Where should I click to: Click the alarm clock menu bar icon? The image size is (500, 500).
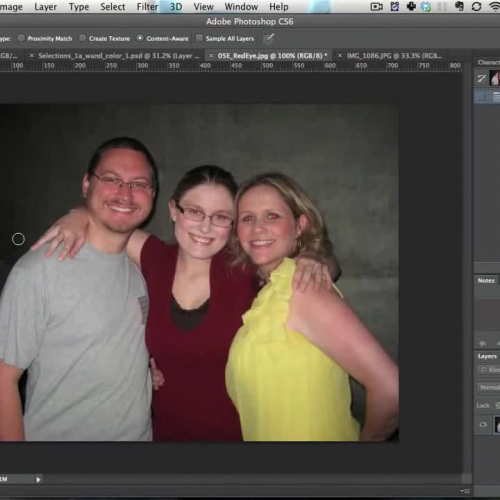[395, 7]
